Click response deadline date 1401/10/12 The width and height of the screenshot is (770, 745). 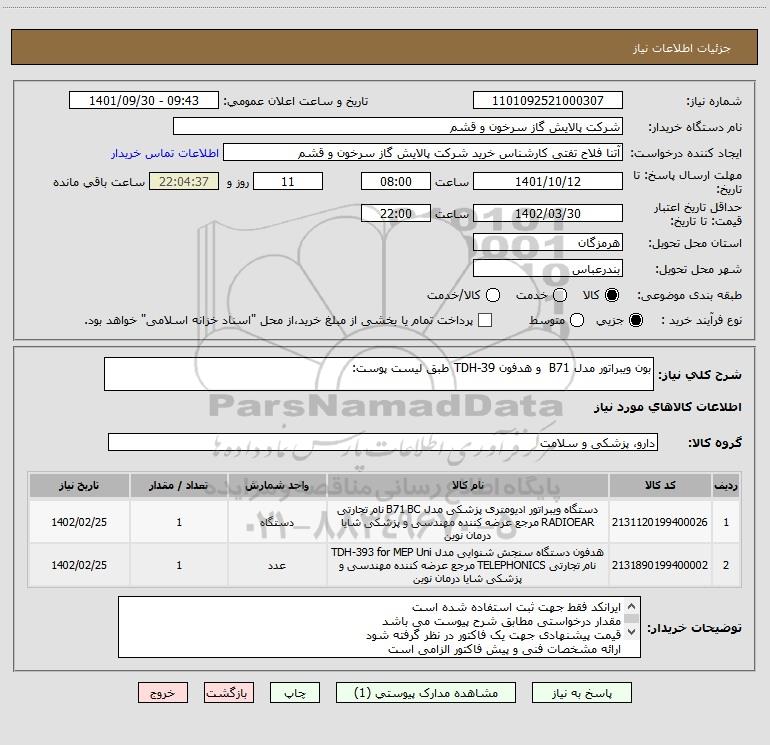[x=548, y=181]
